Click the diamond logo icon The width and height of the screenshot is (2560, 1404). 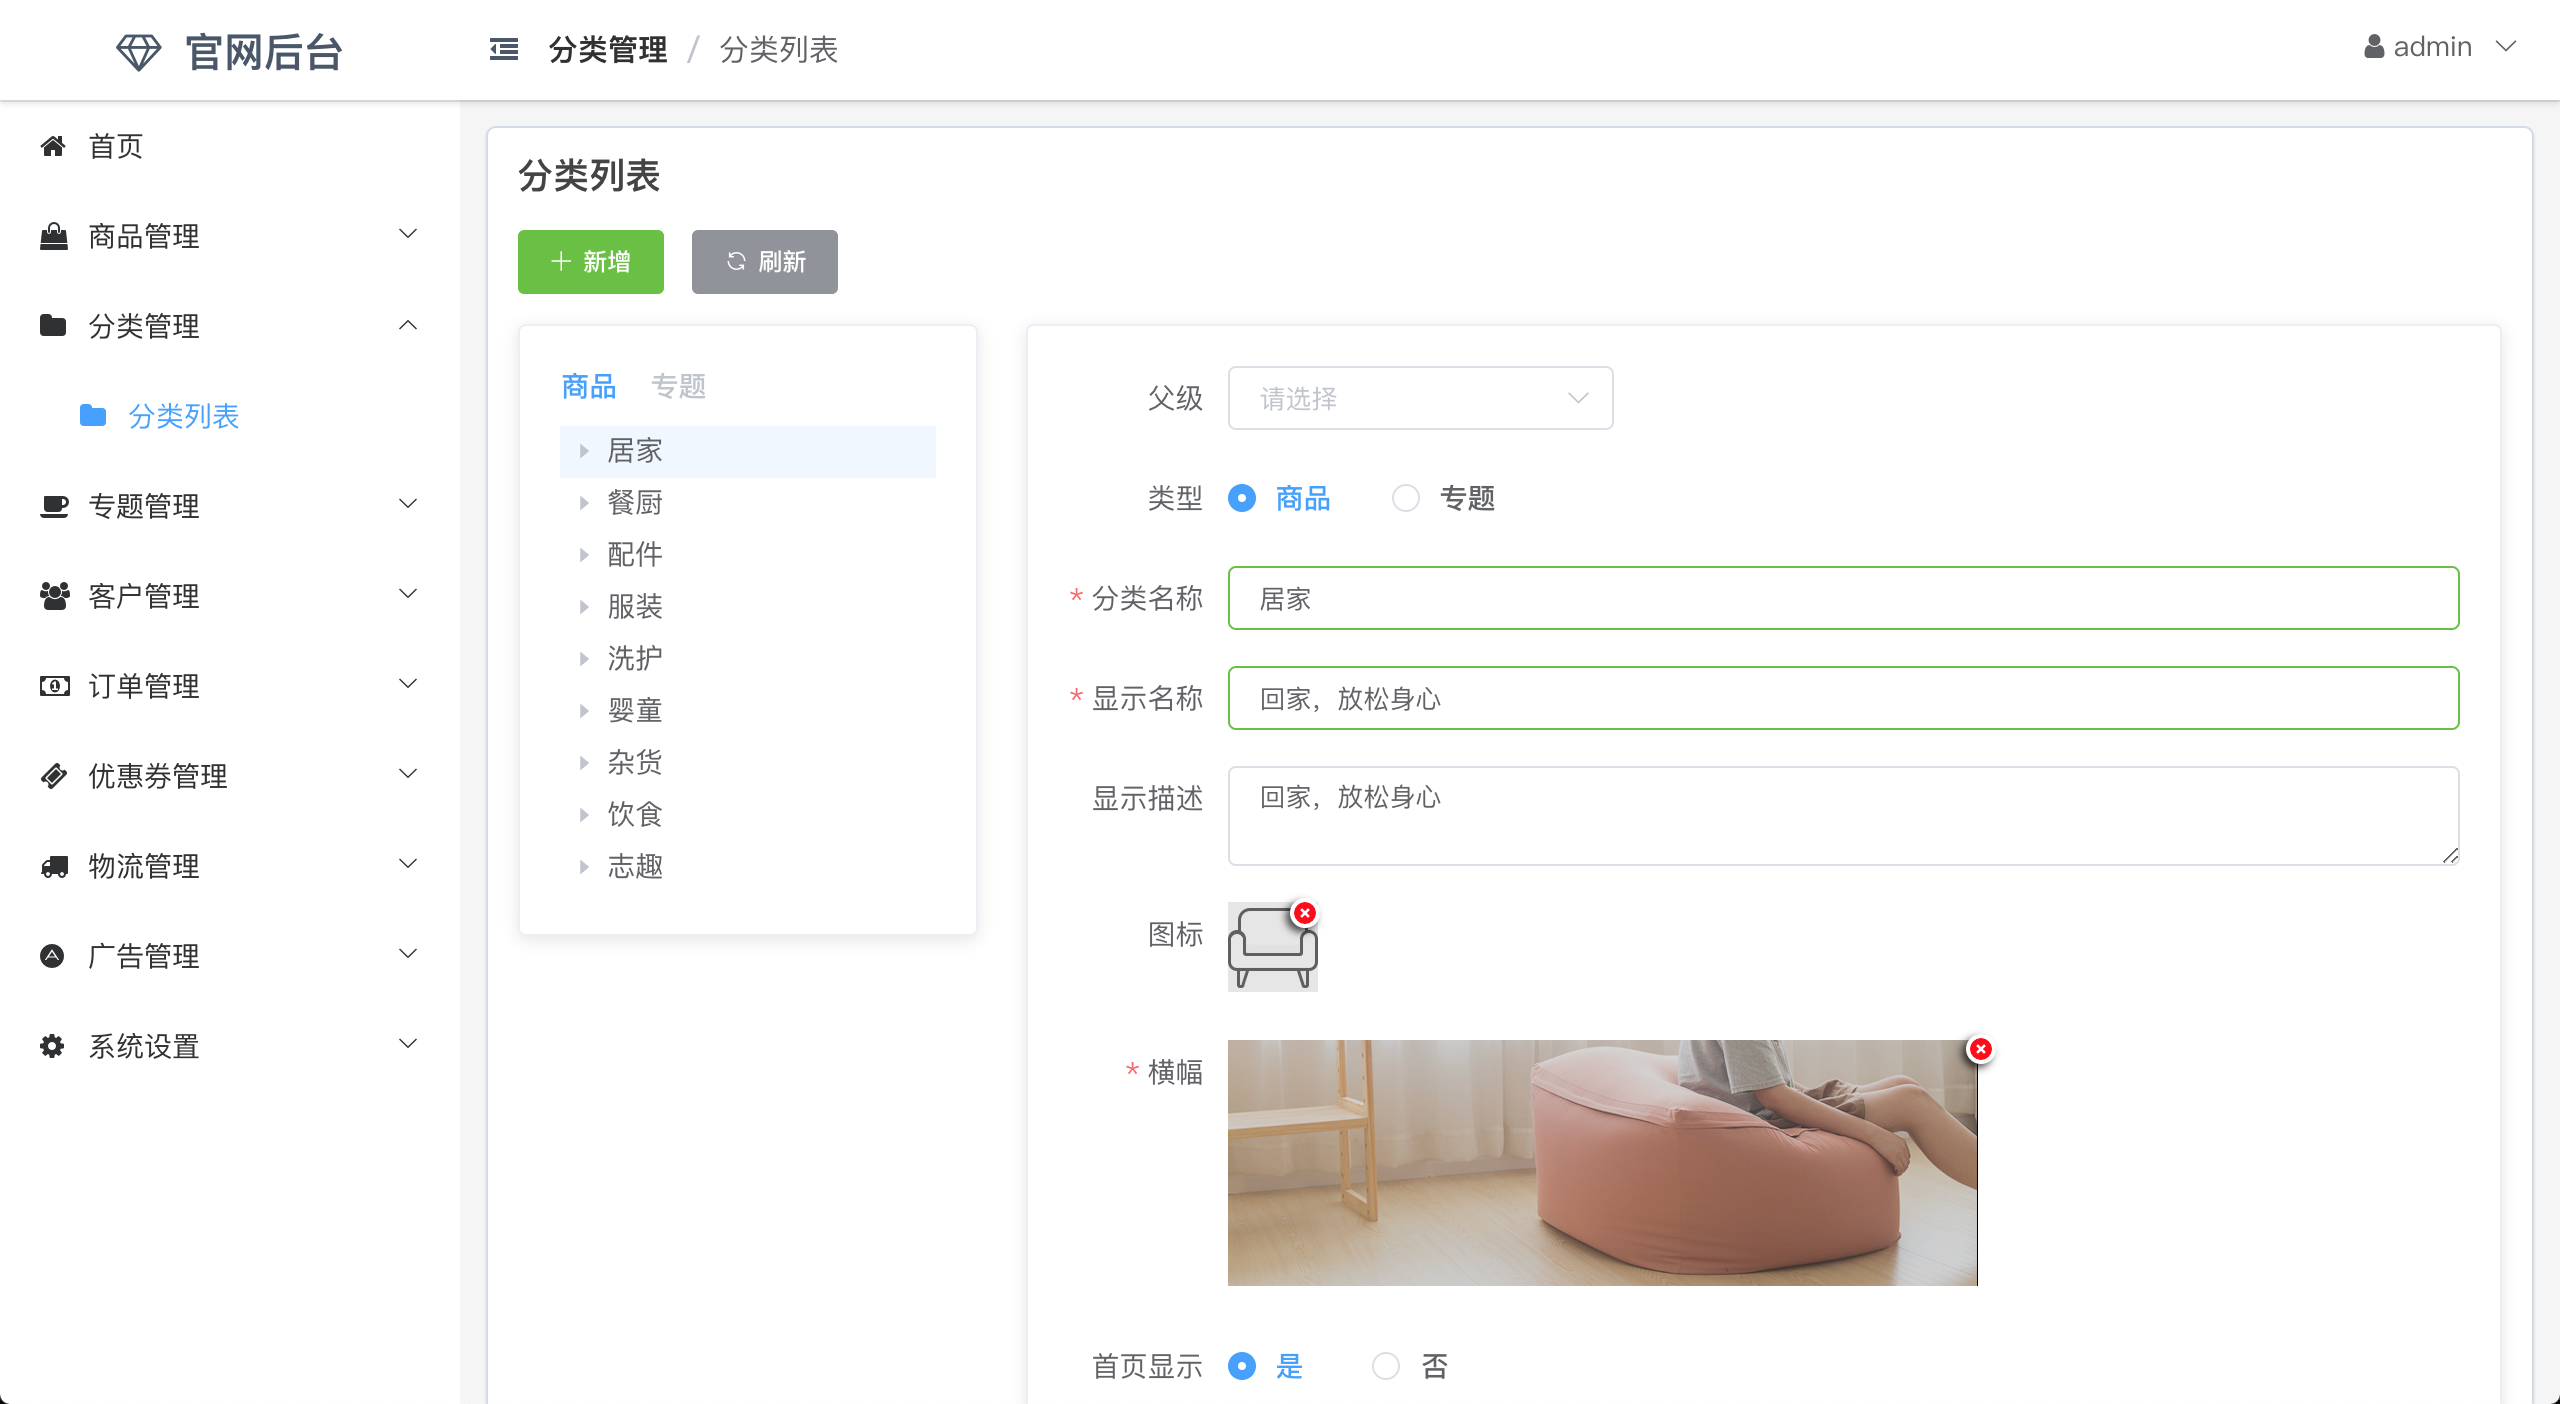(x=138, y=52)
